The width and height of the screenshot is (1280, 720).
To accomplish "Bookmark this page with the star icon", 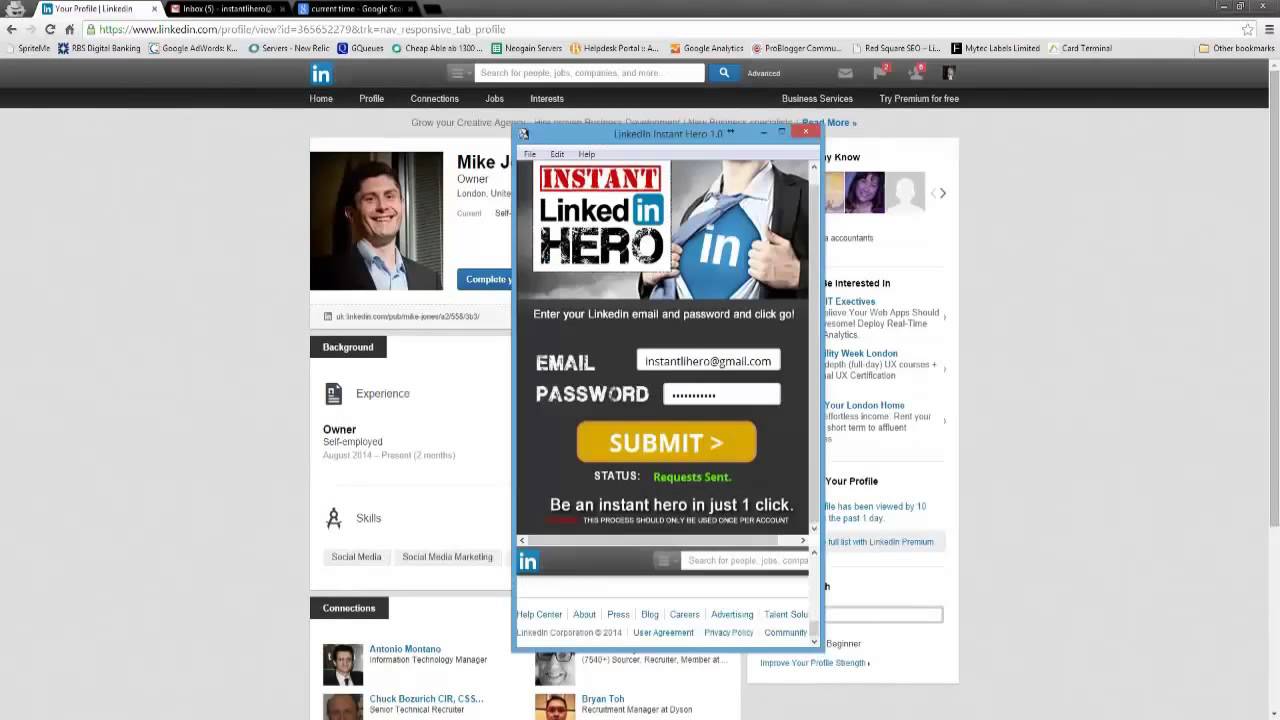I will tap(1247, 29).
